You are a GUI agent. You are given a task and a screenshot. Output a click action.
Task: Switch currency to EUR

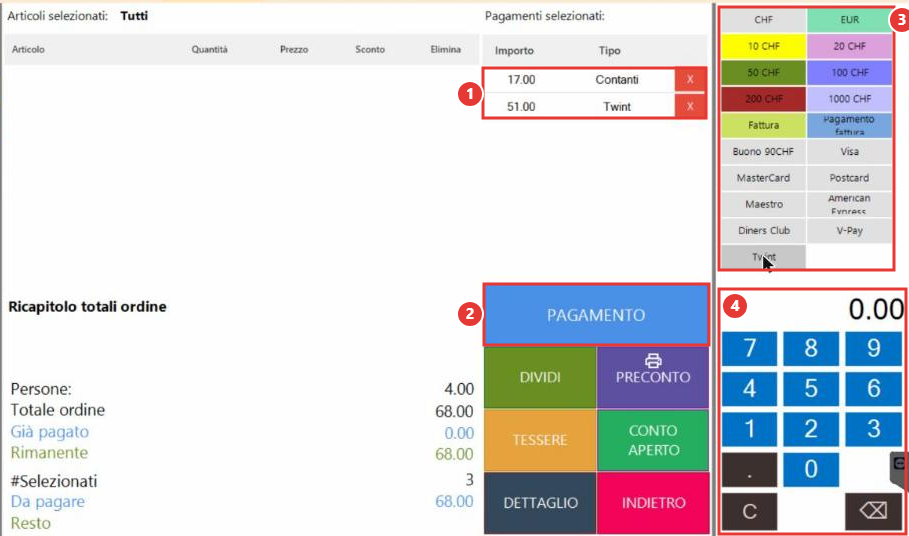[x=849, y=20]
